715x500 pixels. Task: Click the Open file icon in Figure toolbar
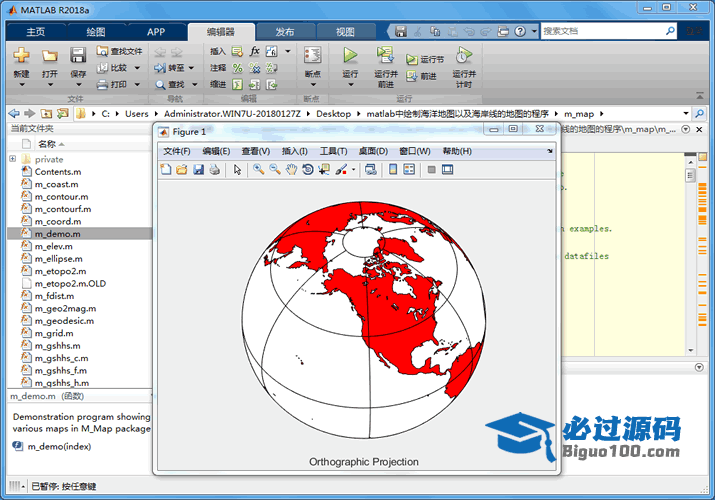coord(182,170)
